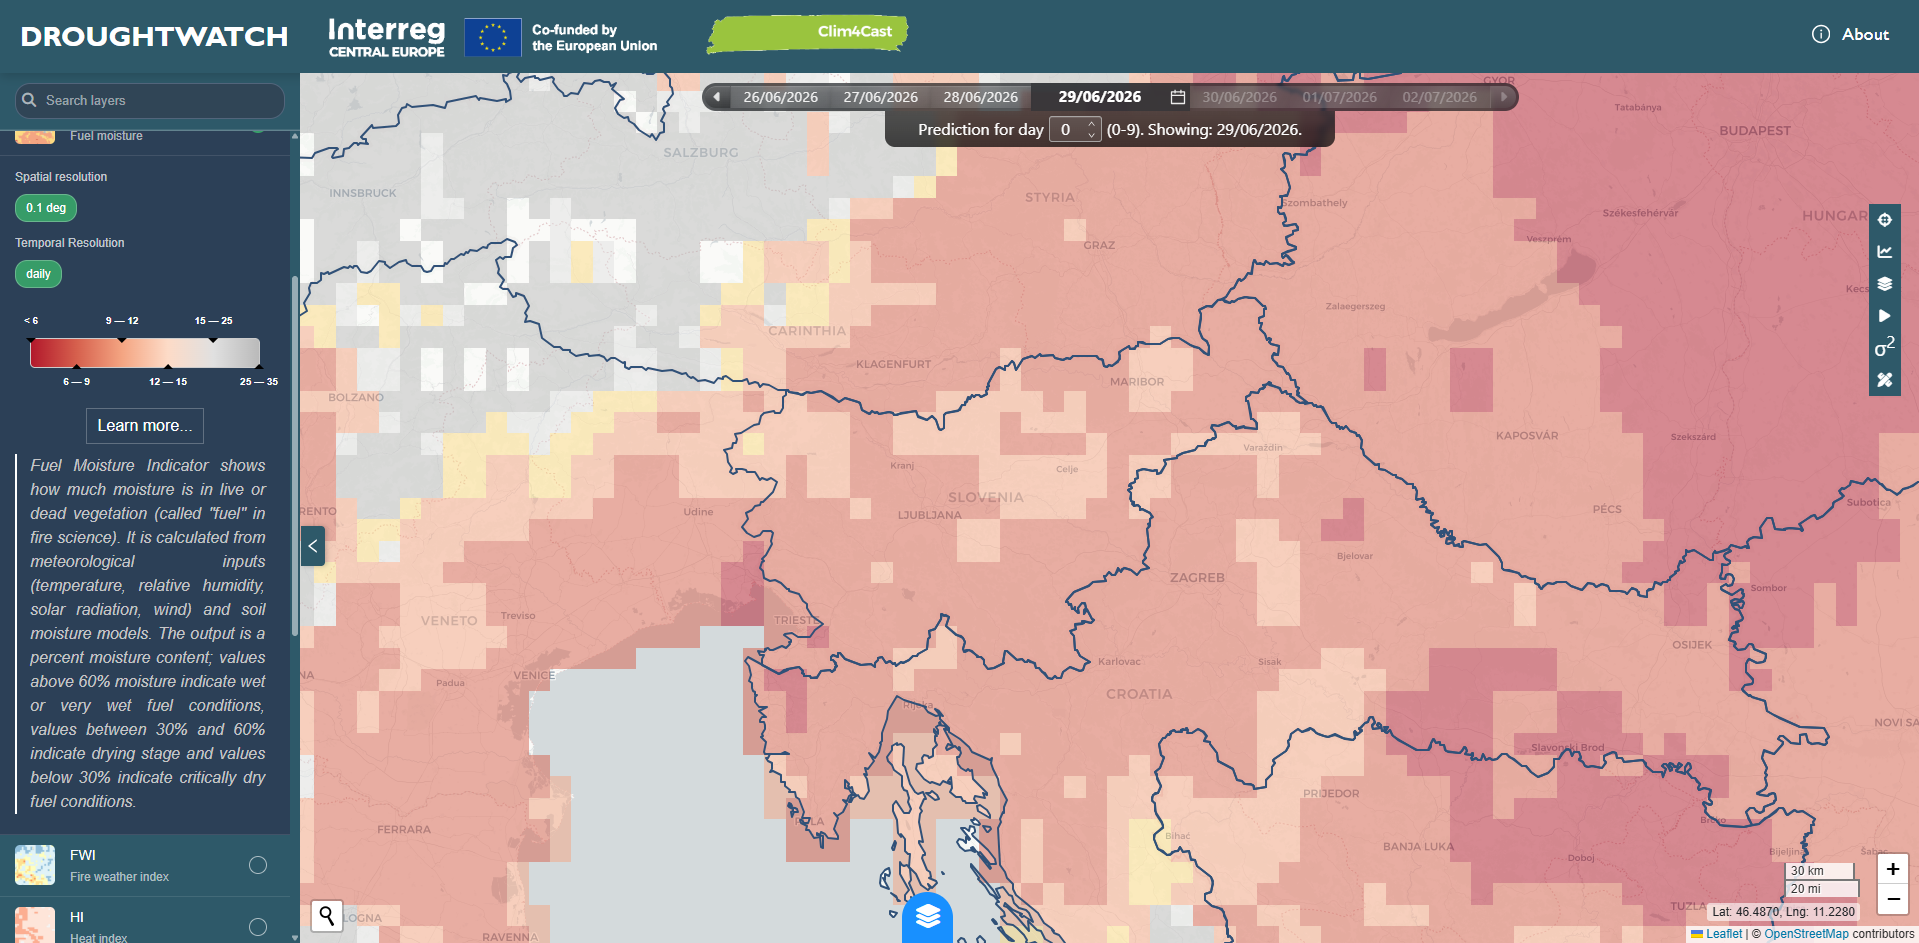
Task: Click the 'Temporal Resolution' label
Action: [x=70, y=243]
